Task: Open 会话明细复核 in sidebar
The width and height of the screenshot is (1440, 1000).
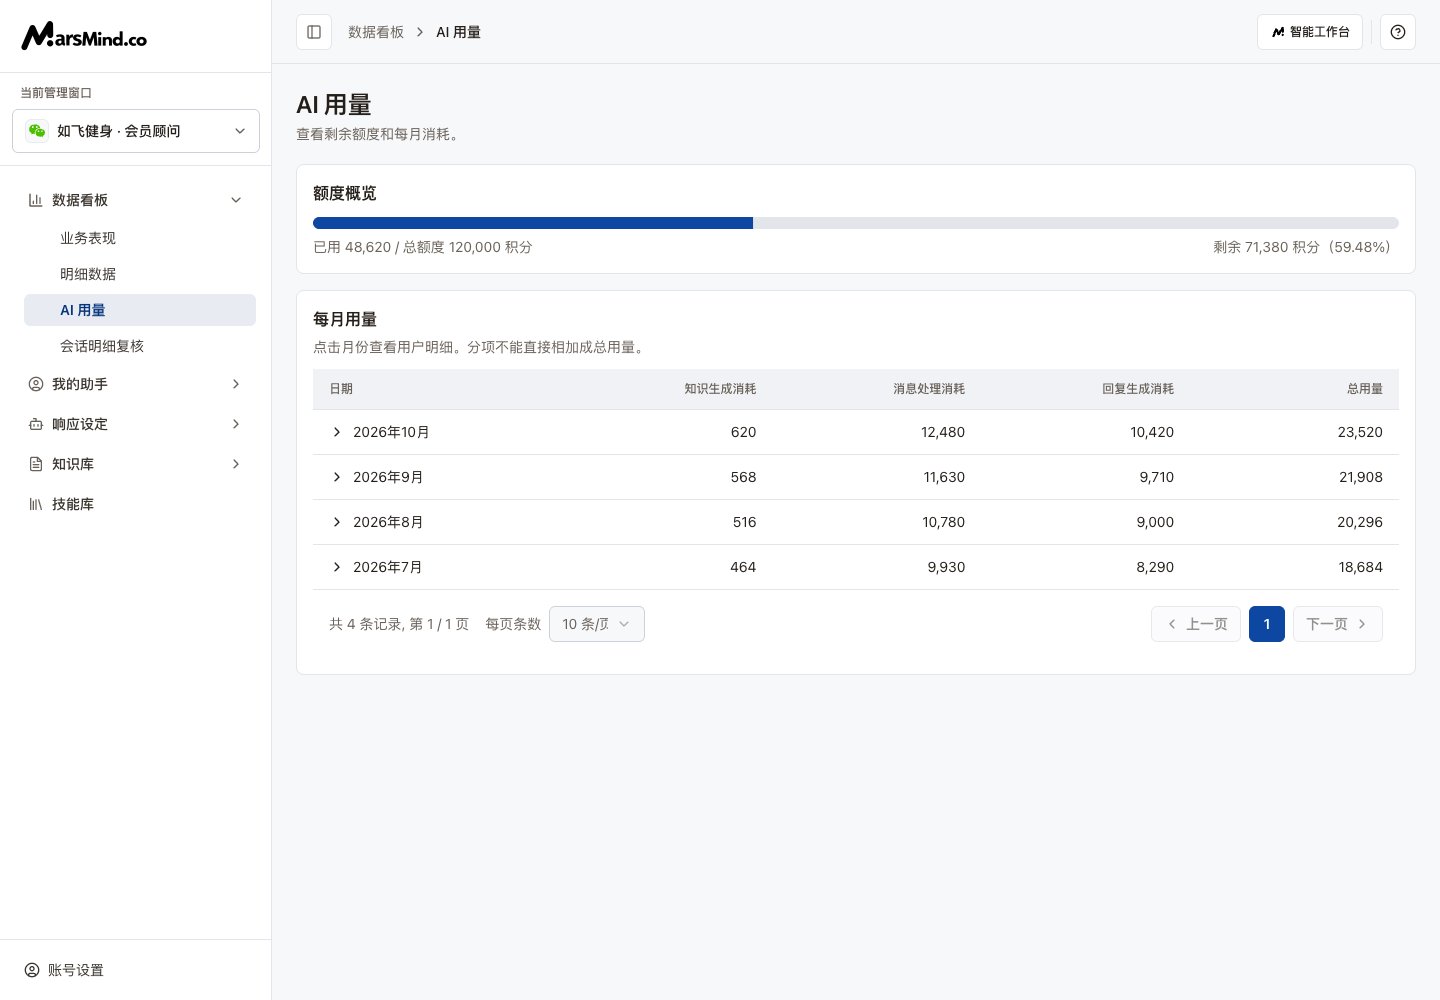Action: (x=140, y=346)
